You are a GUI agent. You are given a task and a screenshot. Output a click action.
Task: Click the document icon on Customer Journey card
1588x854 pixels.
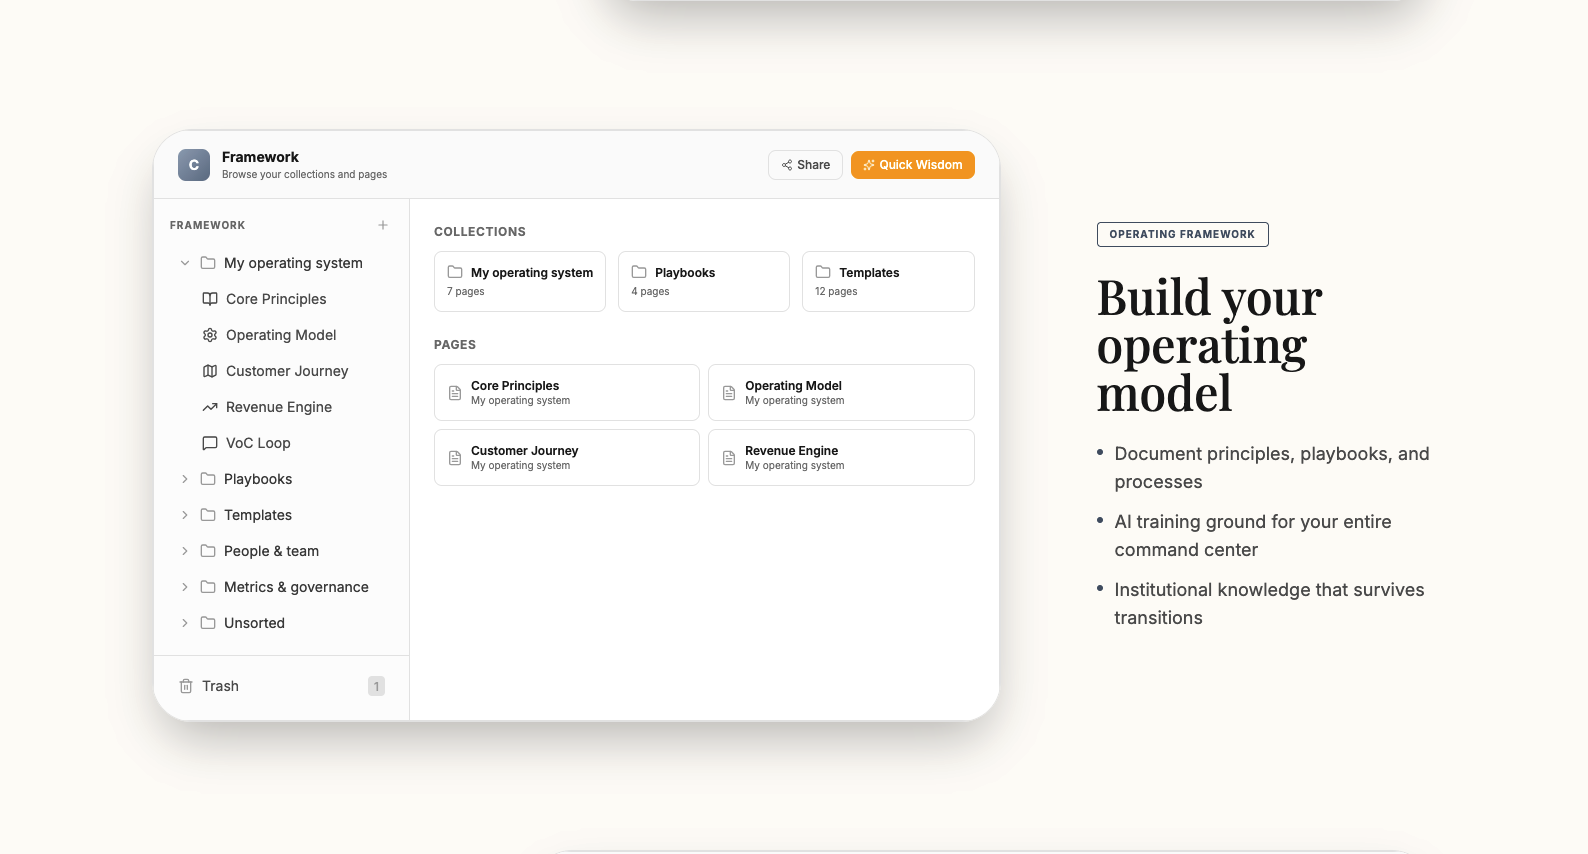[455, 458]
